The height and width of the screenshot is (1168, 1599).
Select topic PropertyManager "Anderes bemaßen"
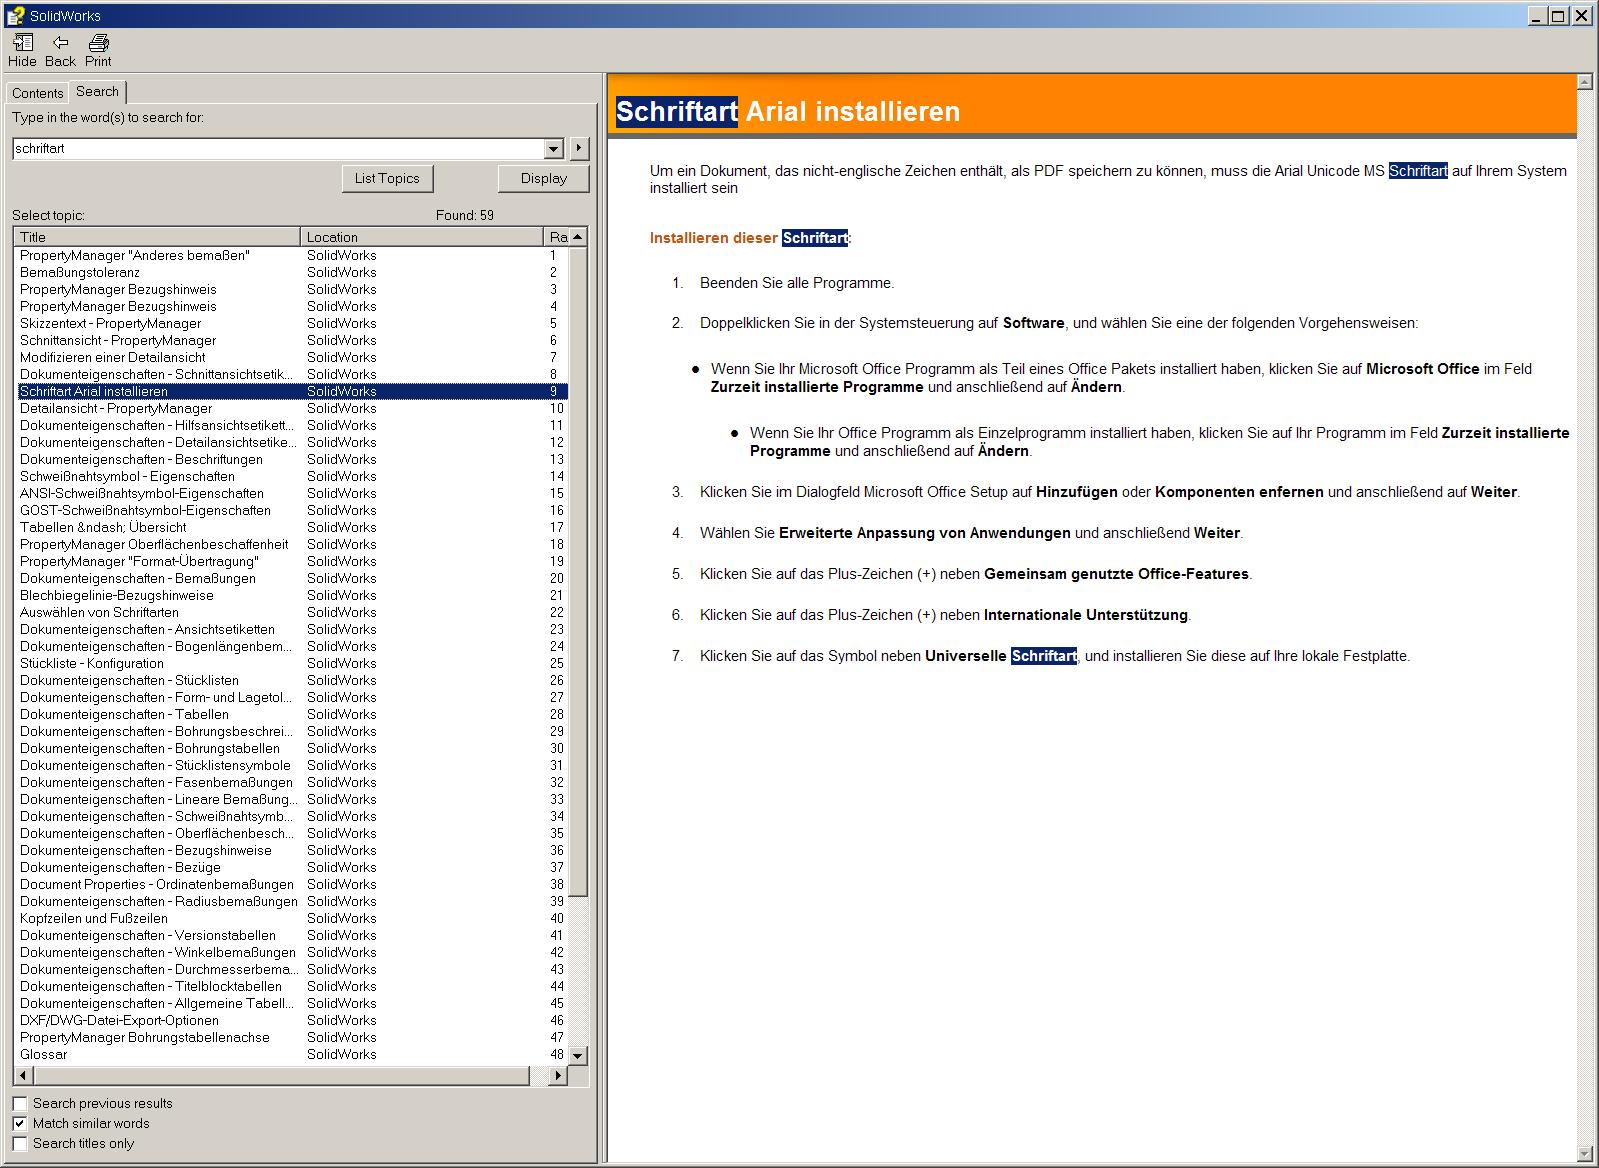point(291,255)
